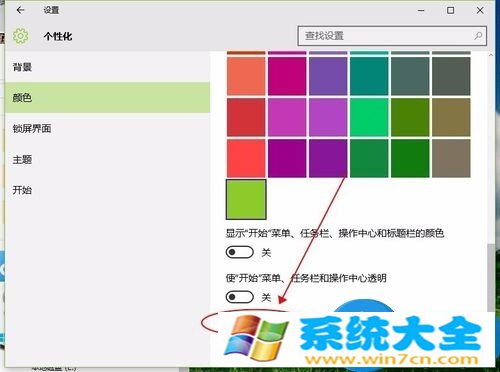Pick the slate gray-green swatch
500x372 pixels.
click(410, 76)
